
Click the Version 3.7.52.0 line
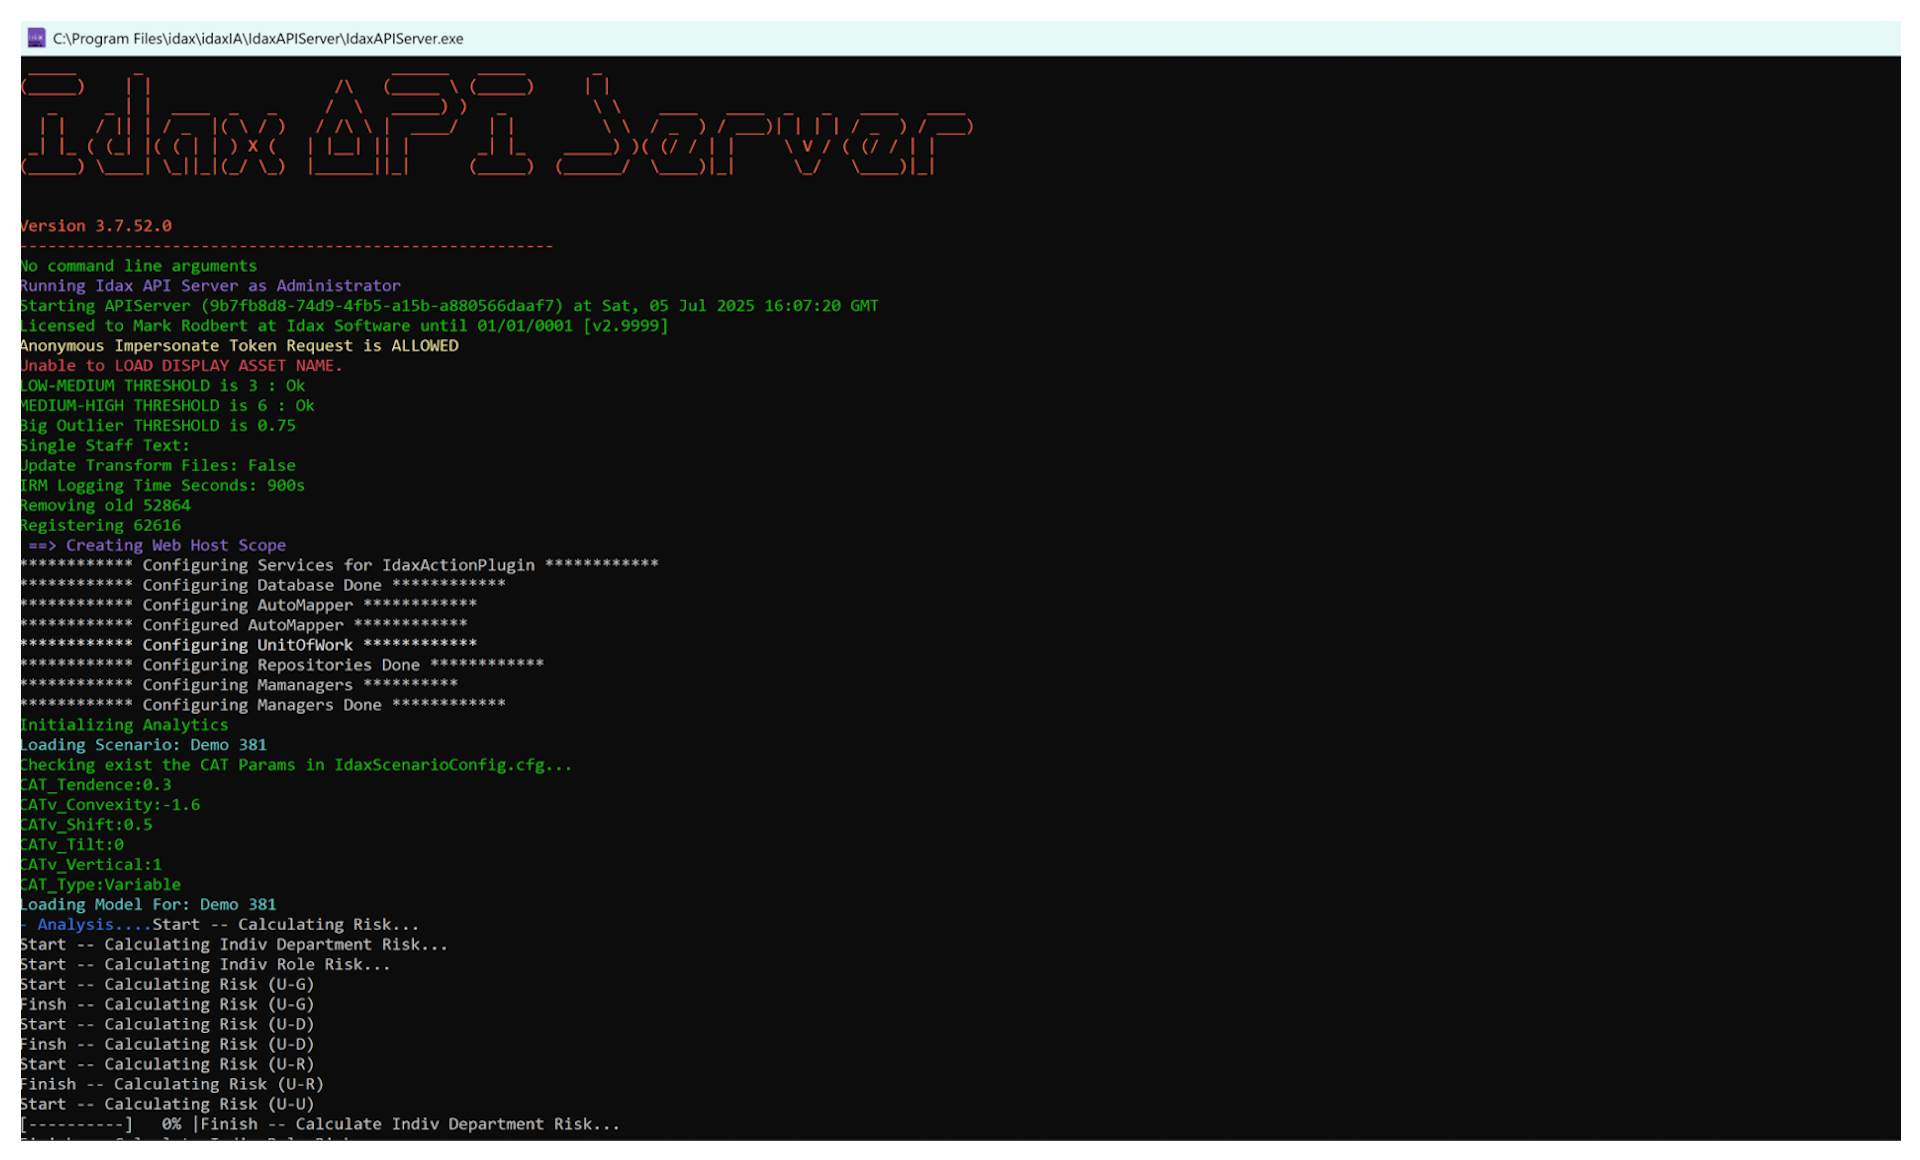click(x=96, y=226)
